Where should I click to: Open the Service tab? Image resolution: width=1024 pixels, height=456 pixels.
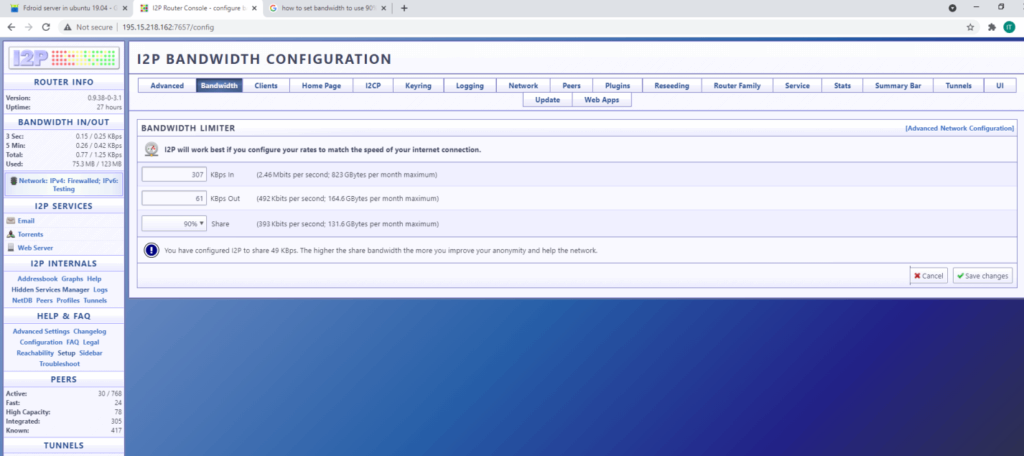pyautogui.click(x=797, y=86)
